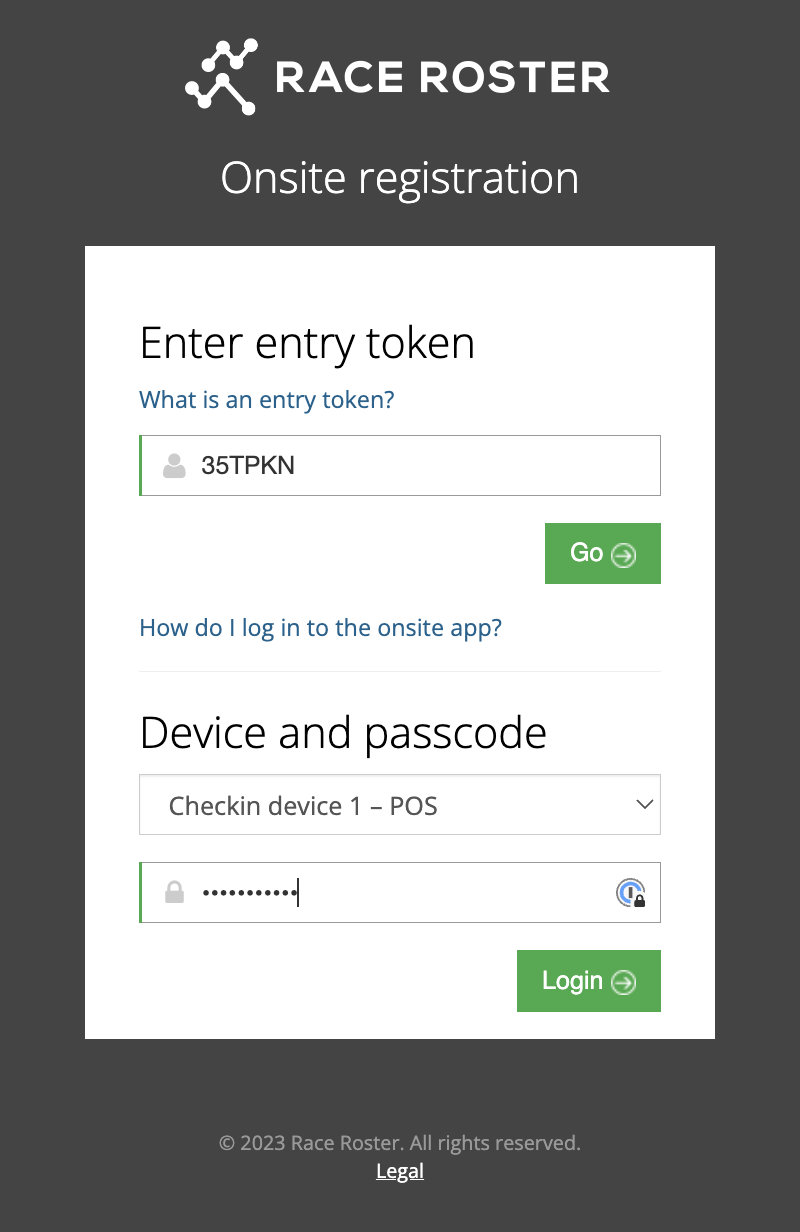
Task: Expand the device dropdown chevron
Action: [x=645, y=804]
